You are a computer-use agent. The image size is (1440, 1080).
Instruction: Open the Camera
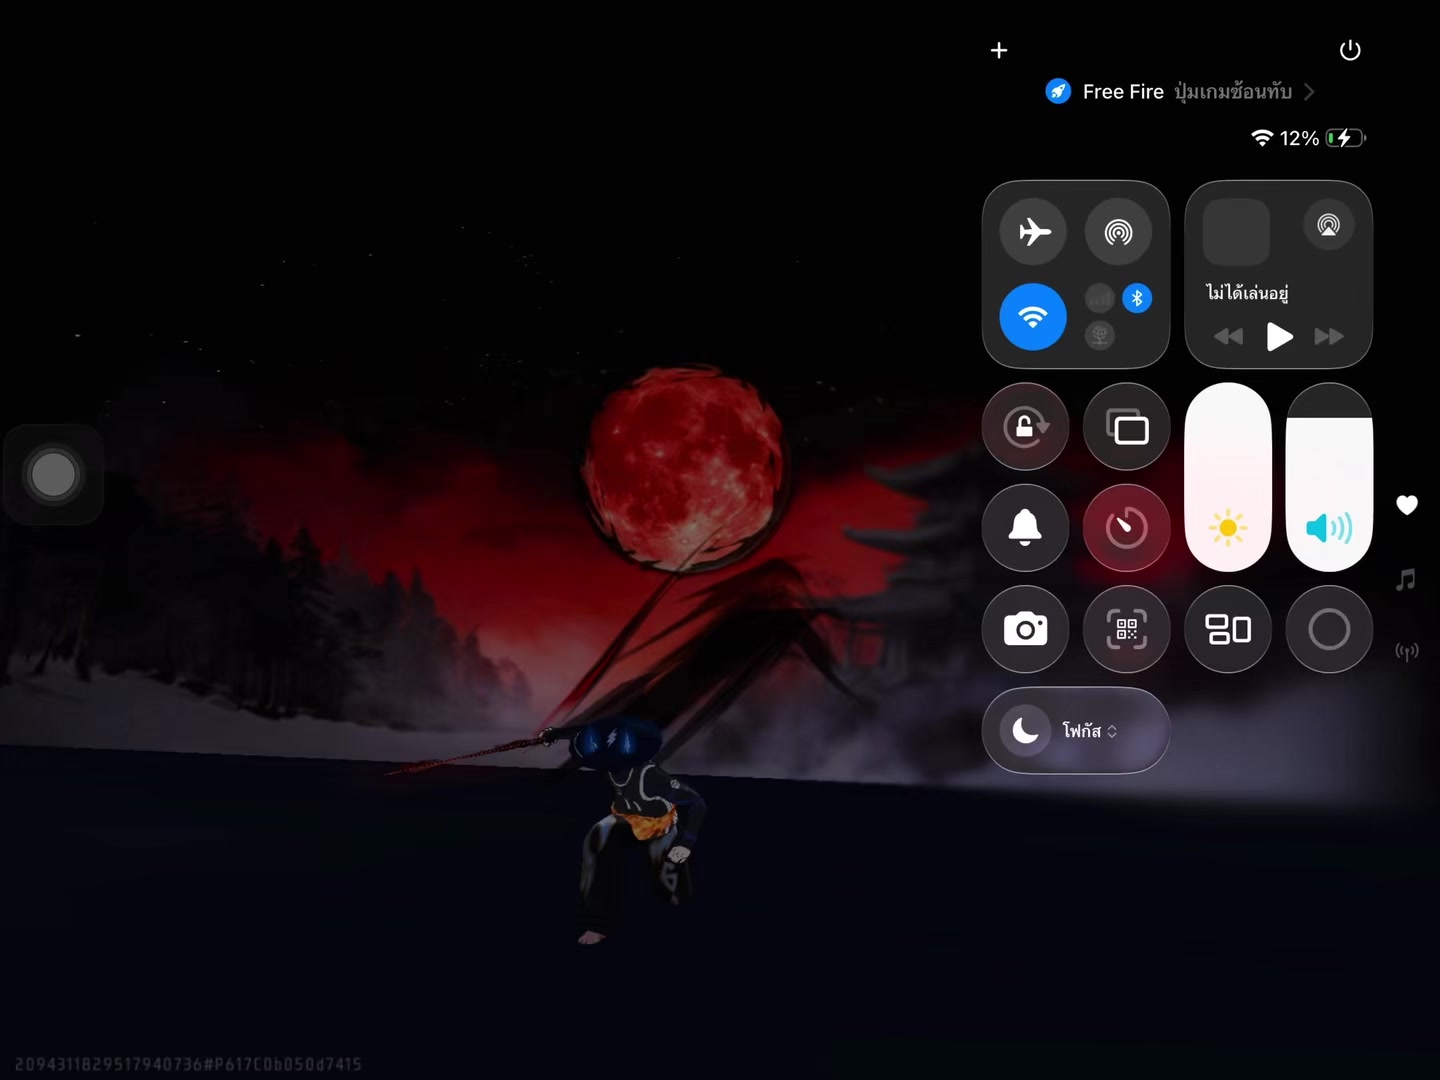pos(1026,629)
